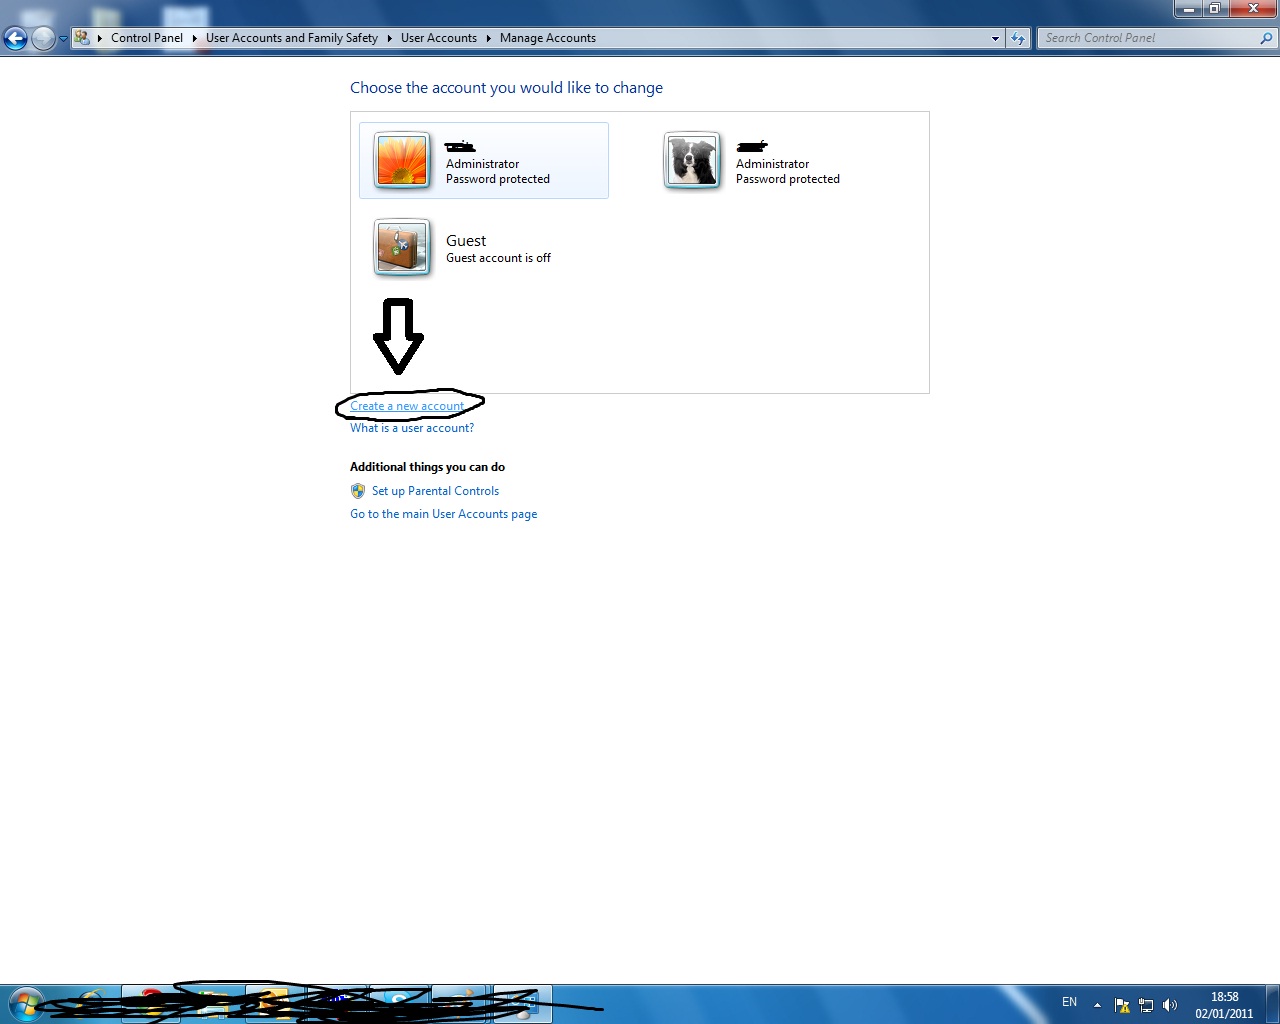Open What is a user account? help link
Viewport: 1280px width, 1024px height.
(412, 428)
